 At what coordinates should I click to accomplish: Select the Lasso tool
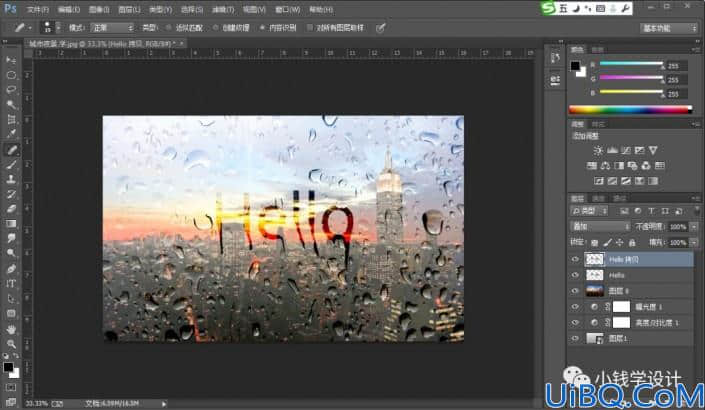(x=11, y=90)
